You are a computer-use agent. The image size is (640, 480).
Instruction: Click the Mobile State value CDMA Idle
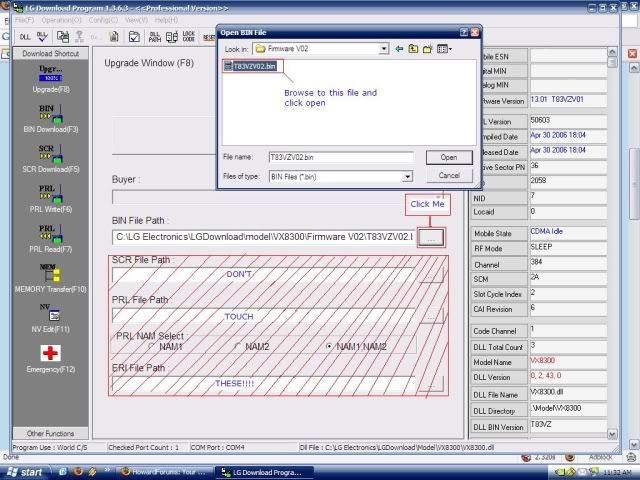point(547,231)
